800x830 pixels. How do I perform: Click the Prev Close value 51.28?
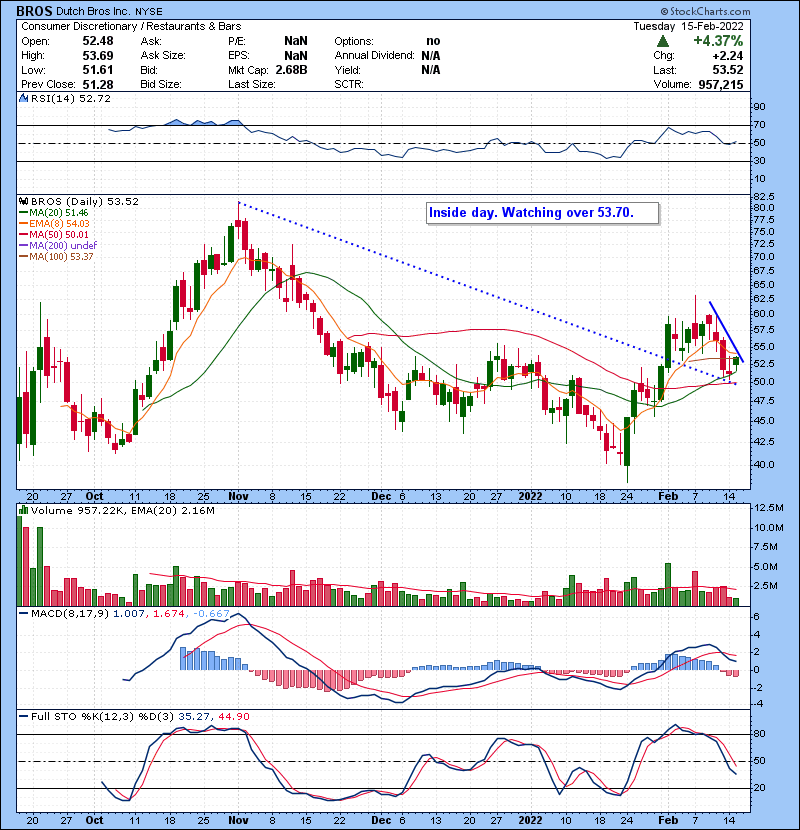(x=98, y=84)
